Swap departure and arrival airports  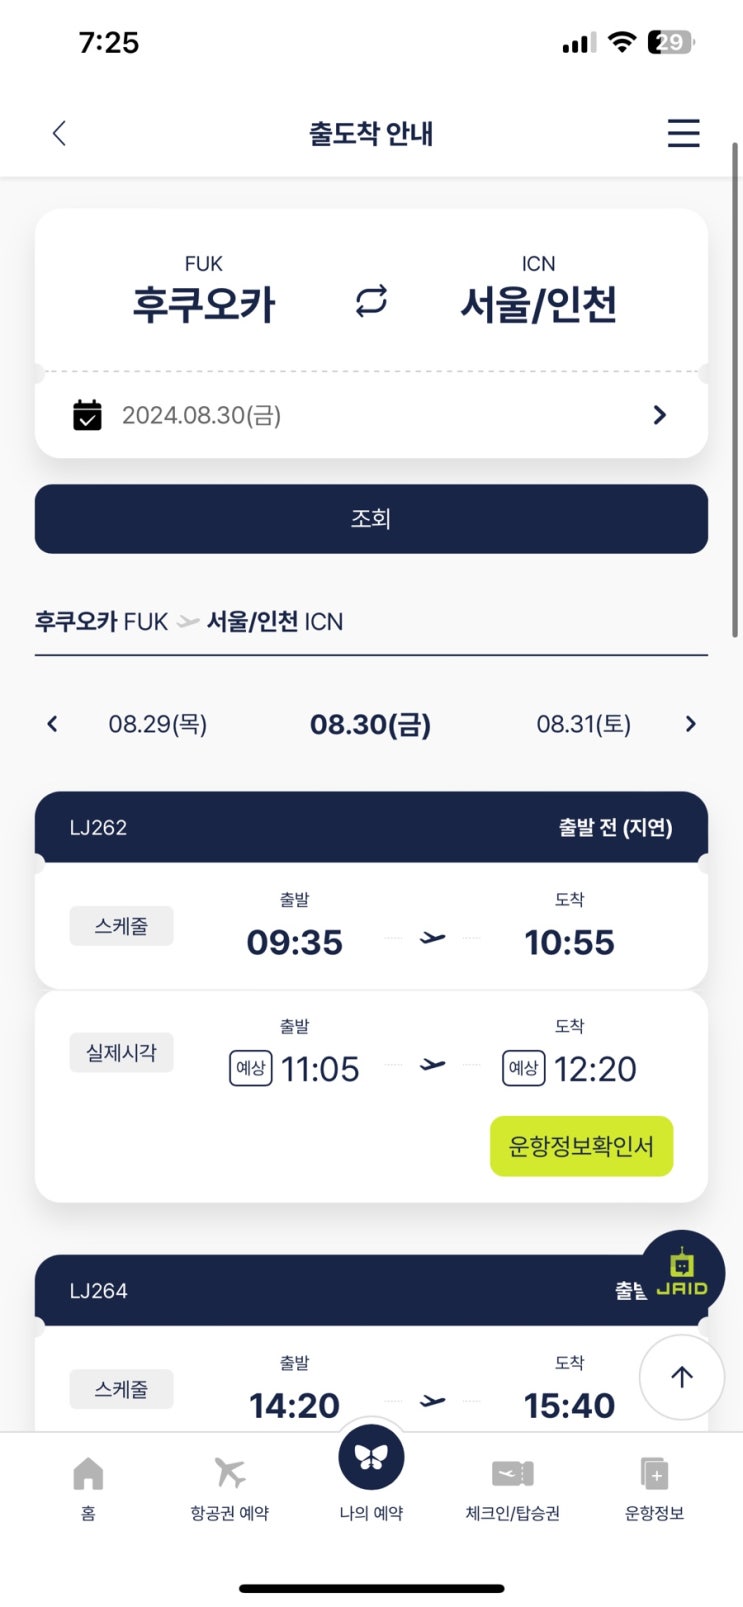click(x=371, y=301)
